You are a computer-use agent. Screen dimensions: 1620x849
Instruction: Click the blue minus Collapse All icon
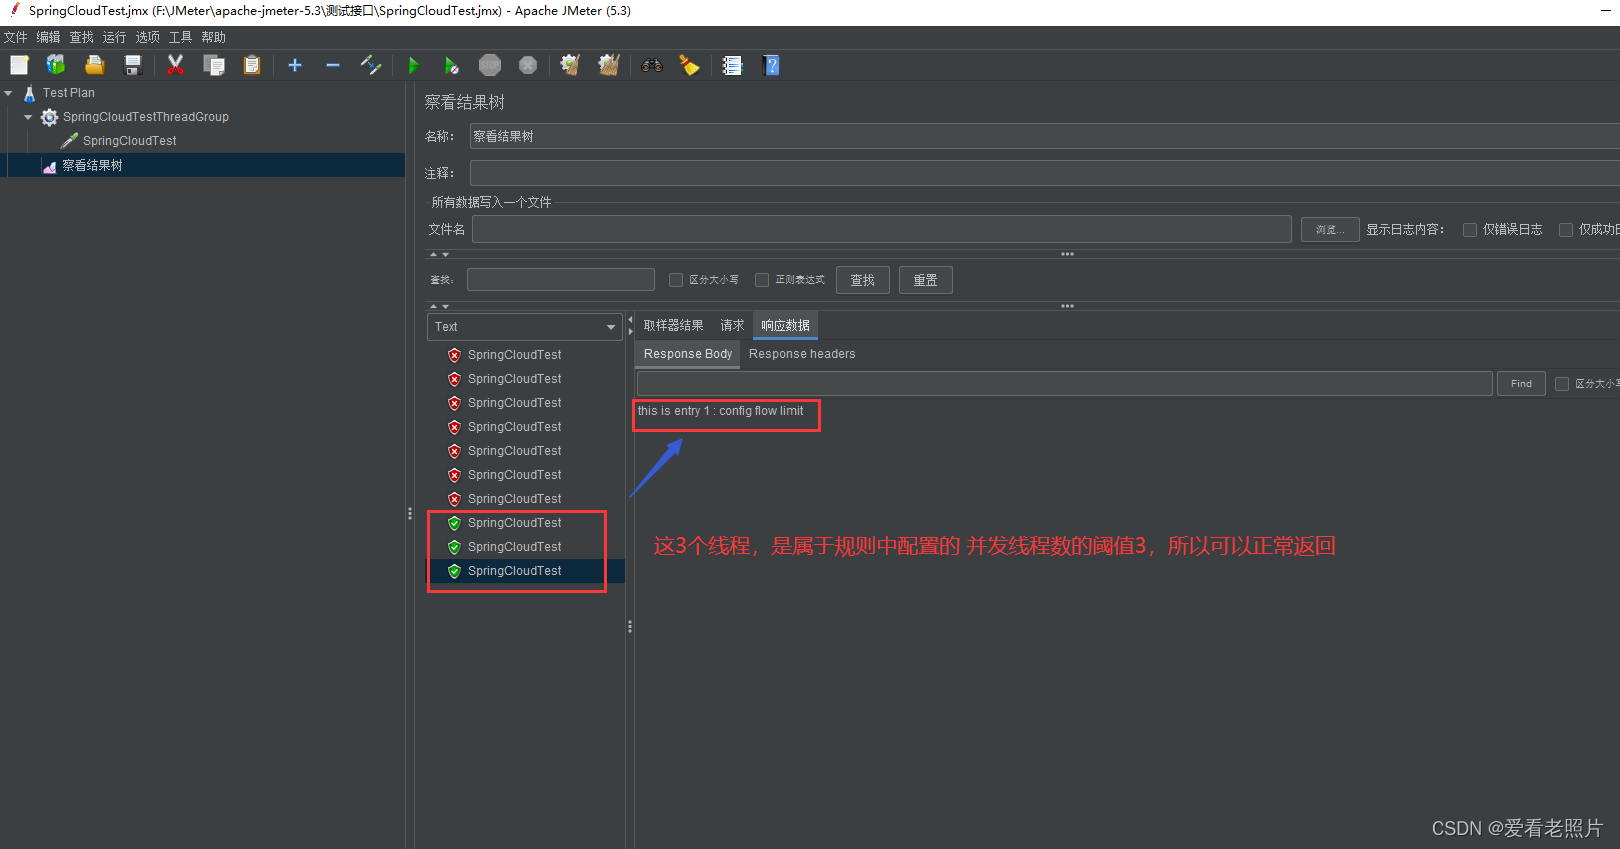[333, 65]
